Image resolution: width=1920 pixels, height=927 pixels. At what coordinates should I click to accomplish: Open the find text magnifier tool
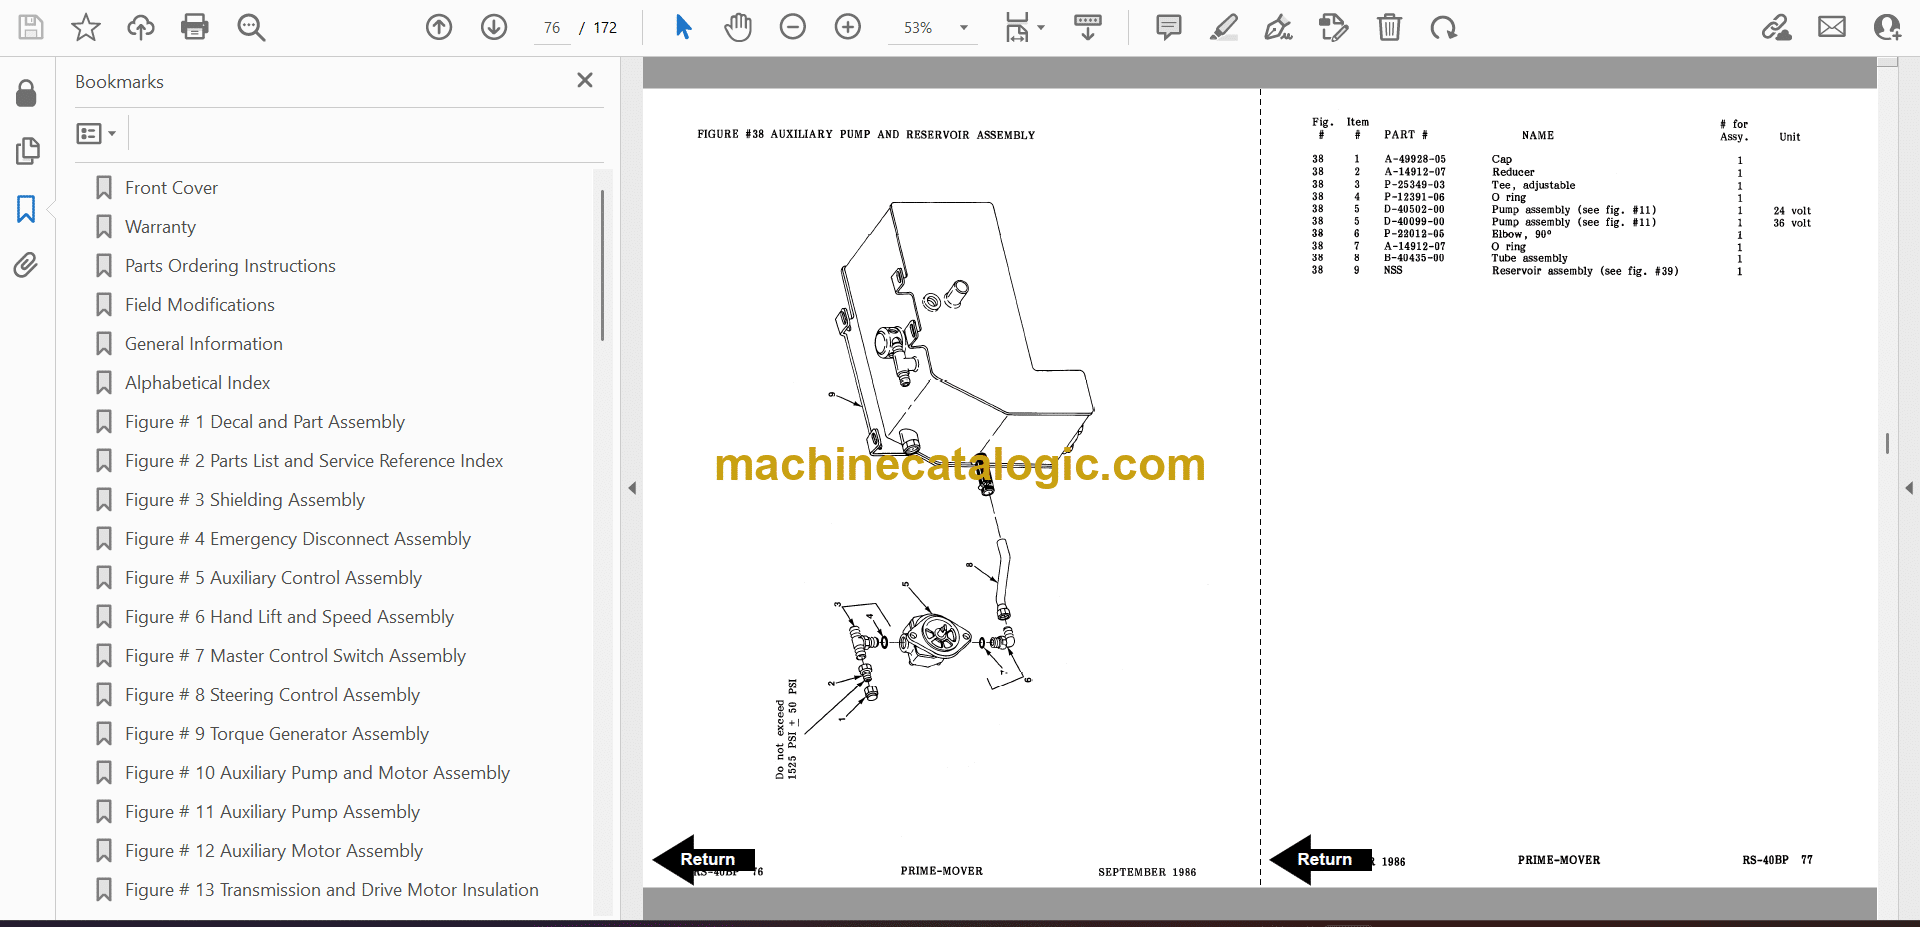251,27
